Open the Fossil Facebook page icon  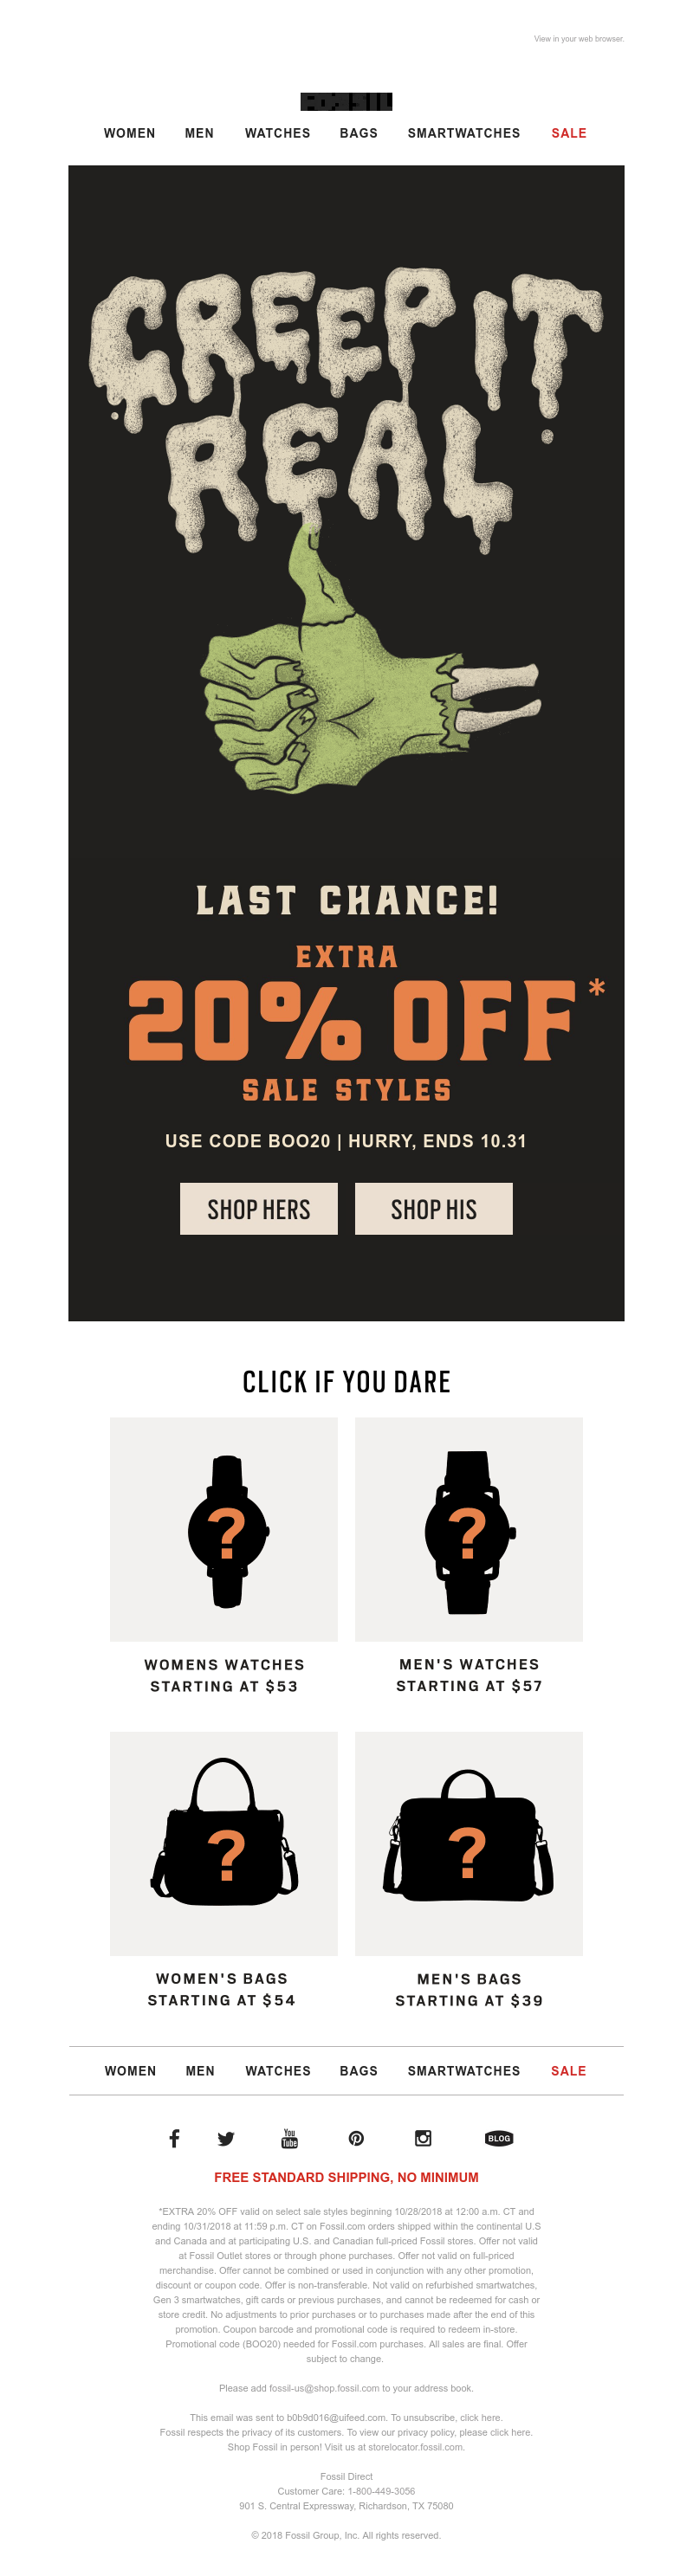pyautogui.click(x=174, y=2138)
